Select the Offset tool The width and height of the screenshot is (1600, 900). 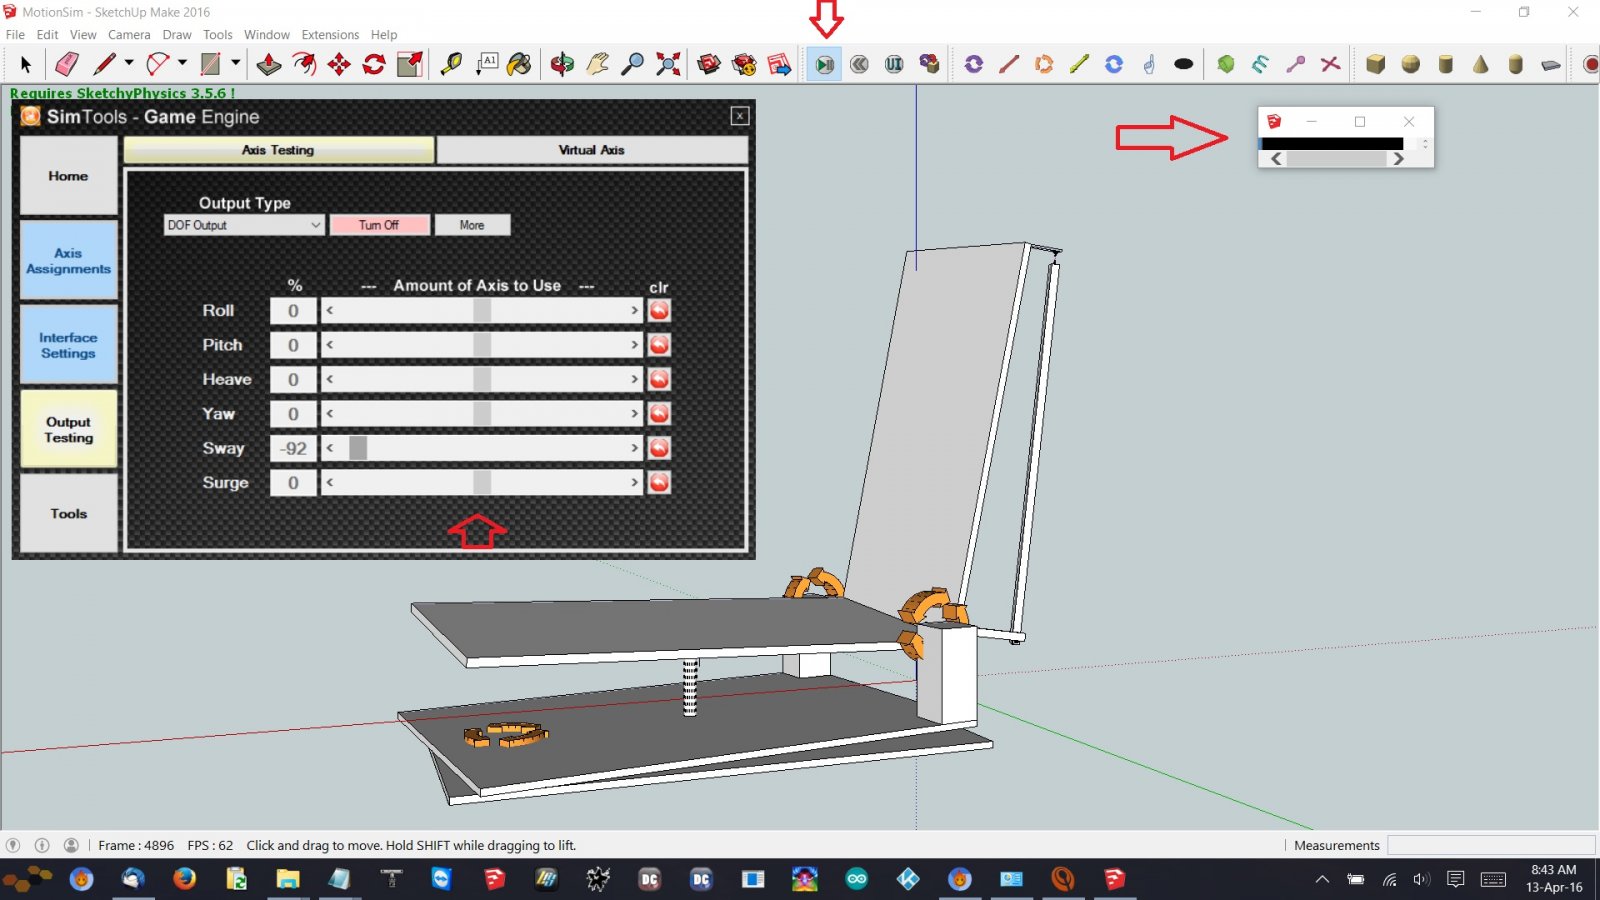[304, 65]
